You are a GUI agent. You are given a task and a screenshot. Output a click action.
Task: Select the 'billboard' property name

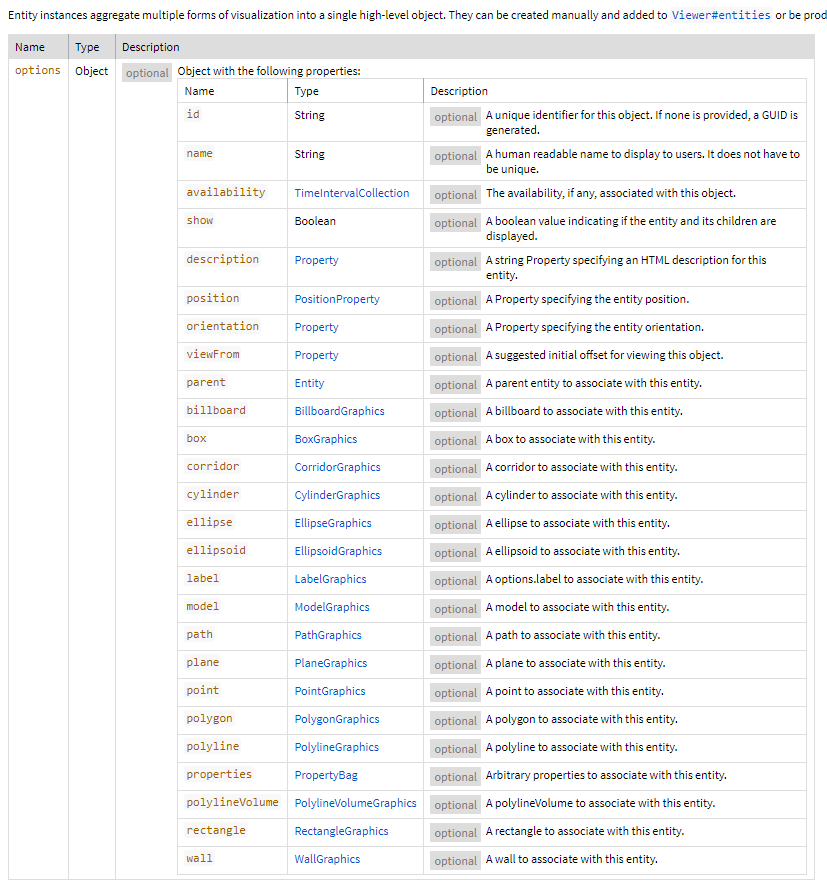[216, 410]
